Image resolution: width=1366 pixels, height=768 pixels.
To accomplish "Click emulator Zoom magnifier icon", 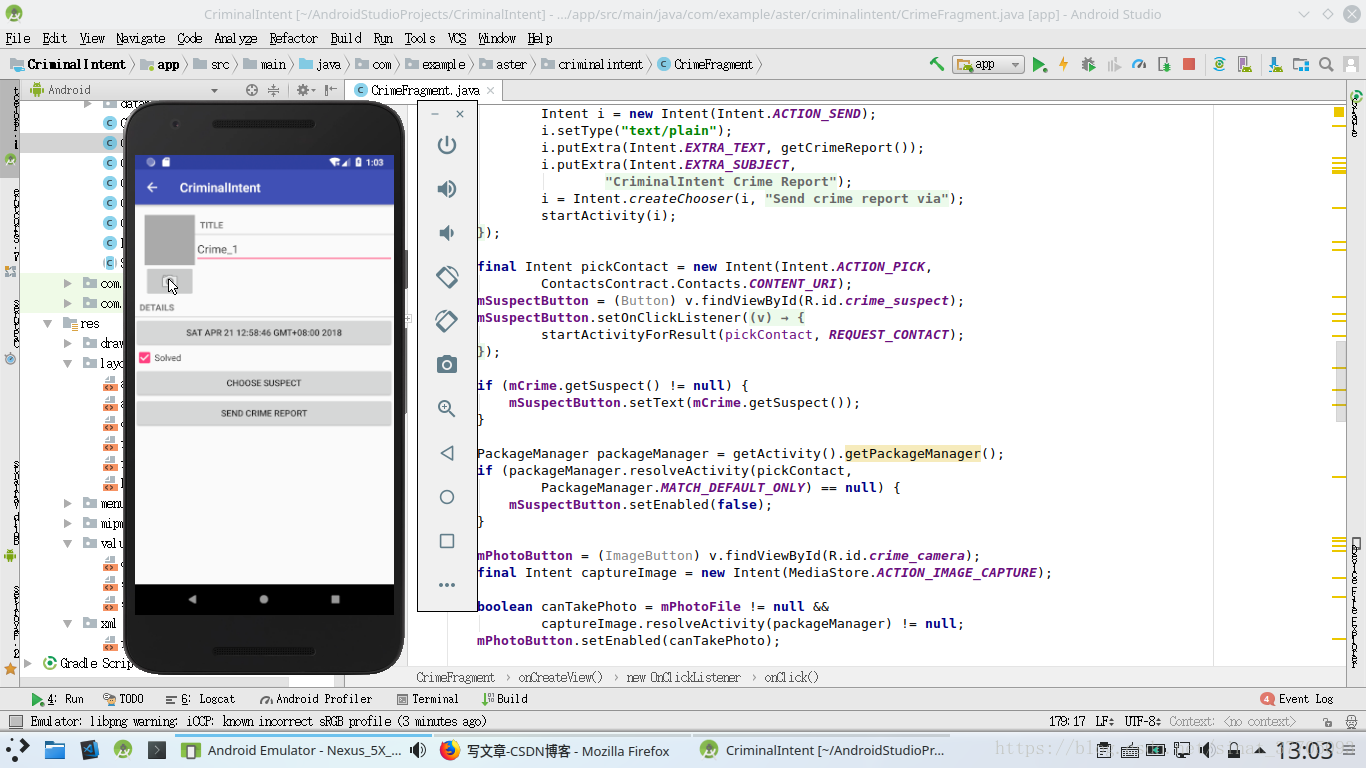I will point(447,409).
